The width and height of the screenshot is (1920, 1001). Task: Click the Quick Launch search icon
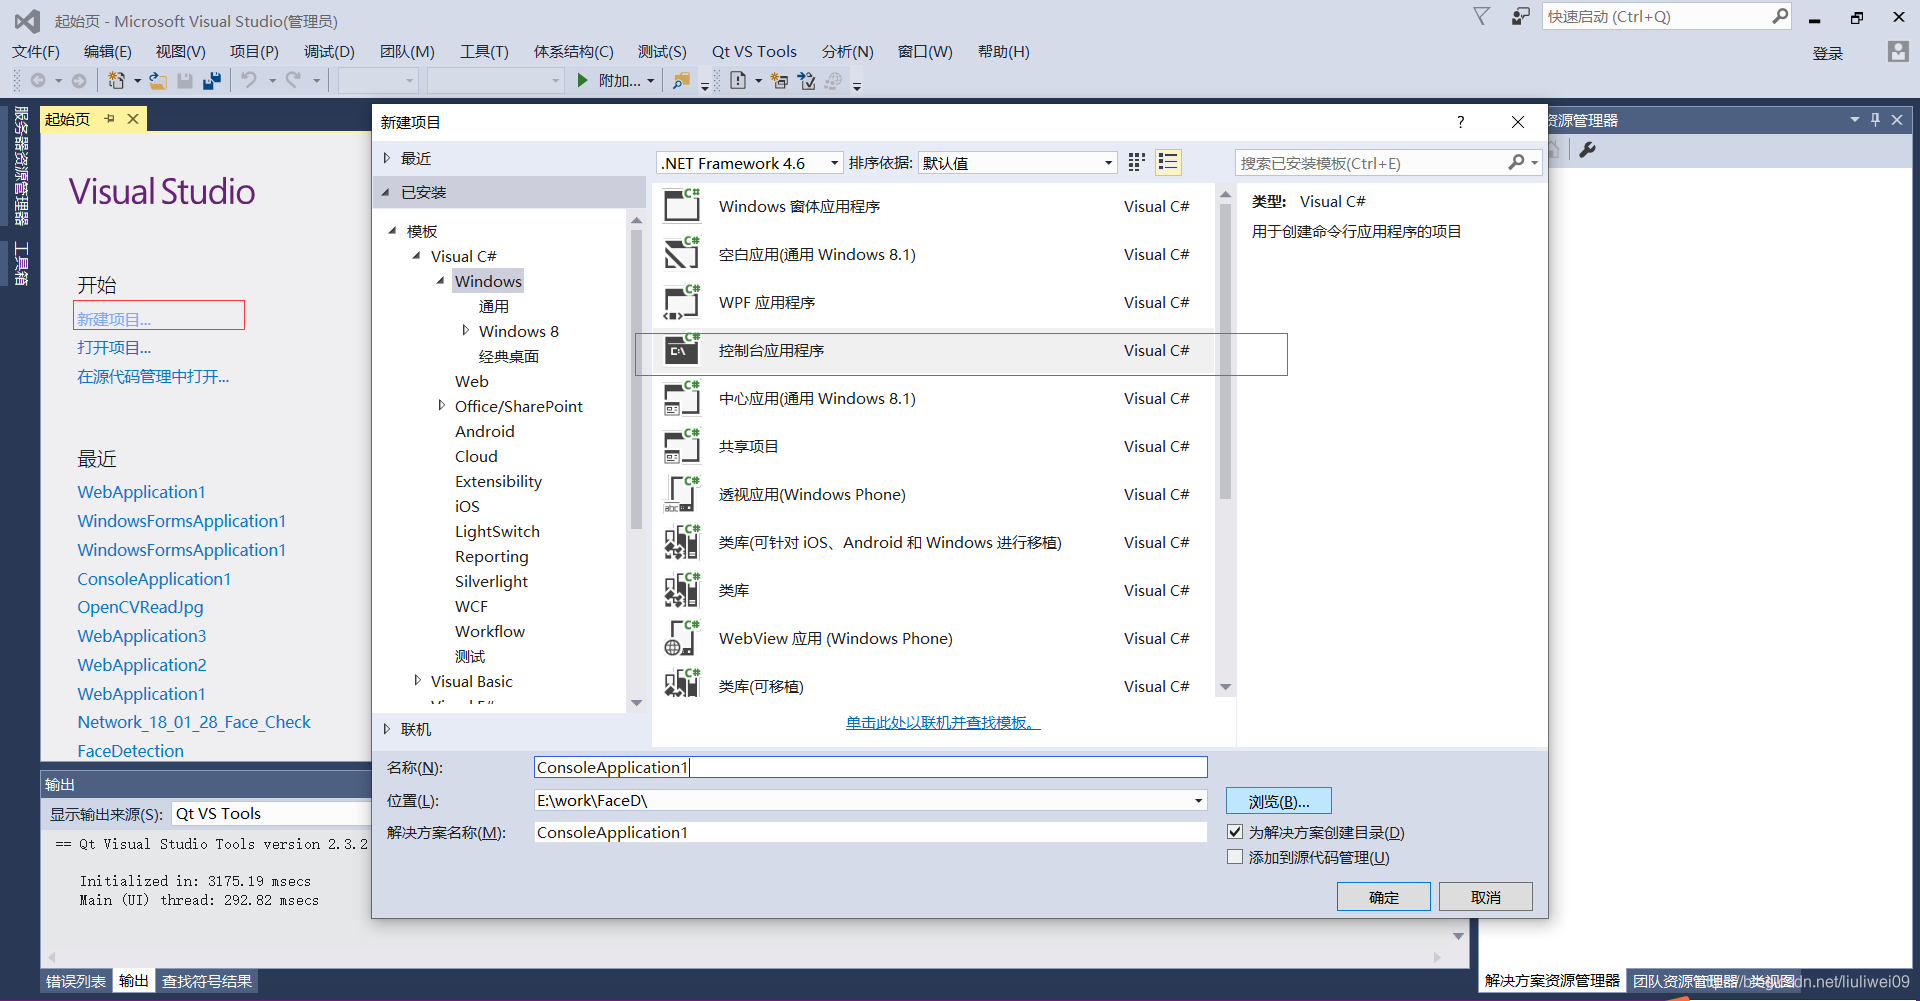click(x=1780, y=16)
